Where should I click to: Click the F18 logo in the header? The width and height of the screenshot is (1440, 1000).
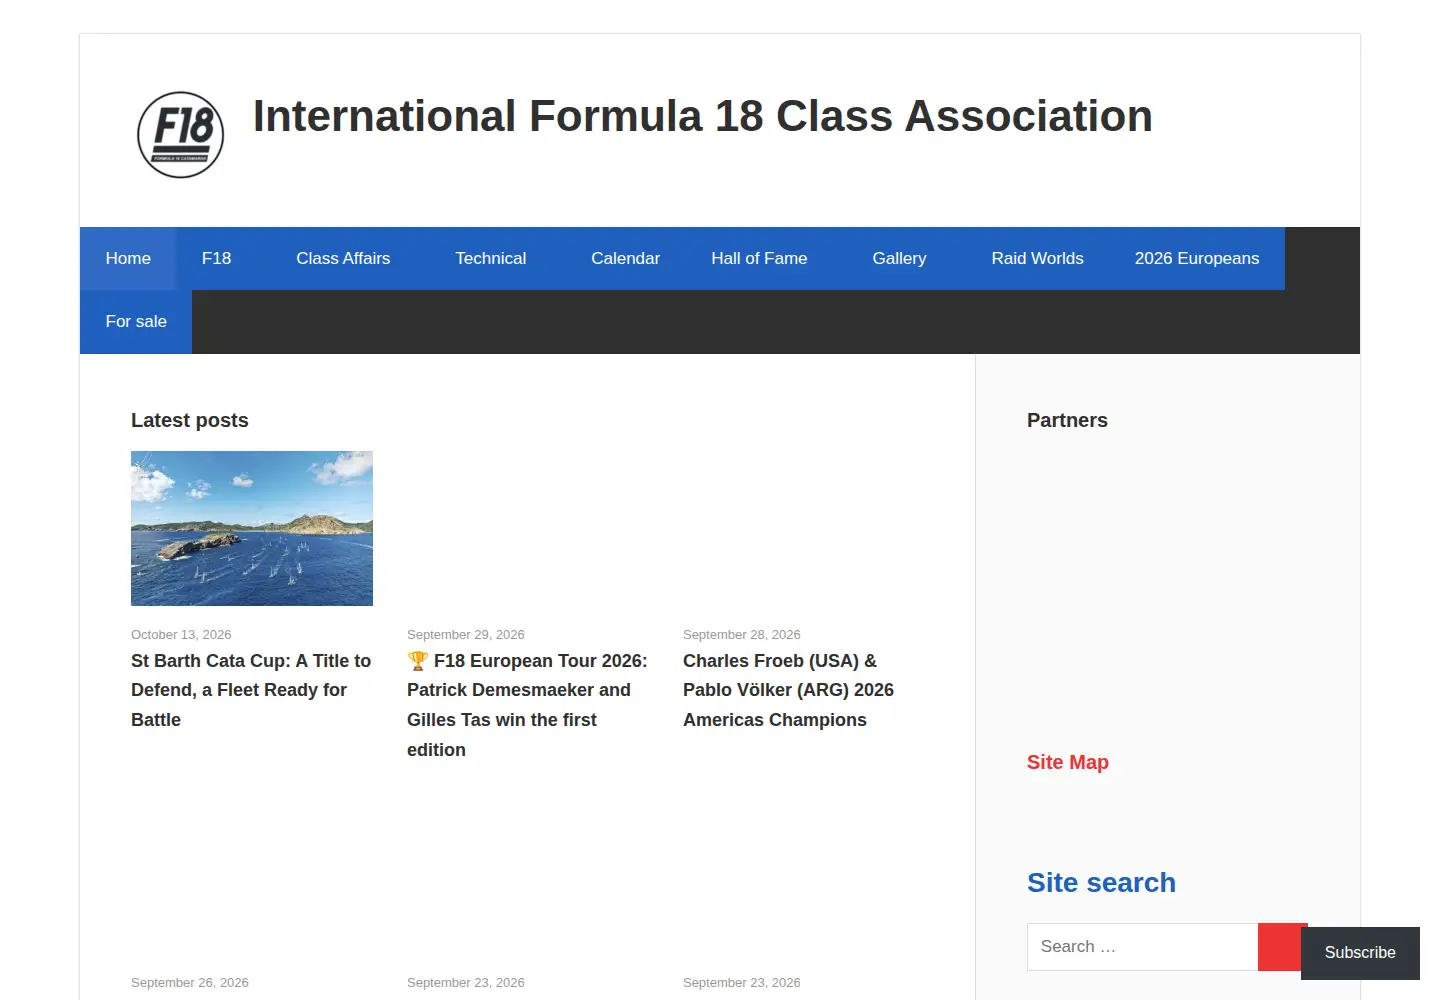(180, 135)
